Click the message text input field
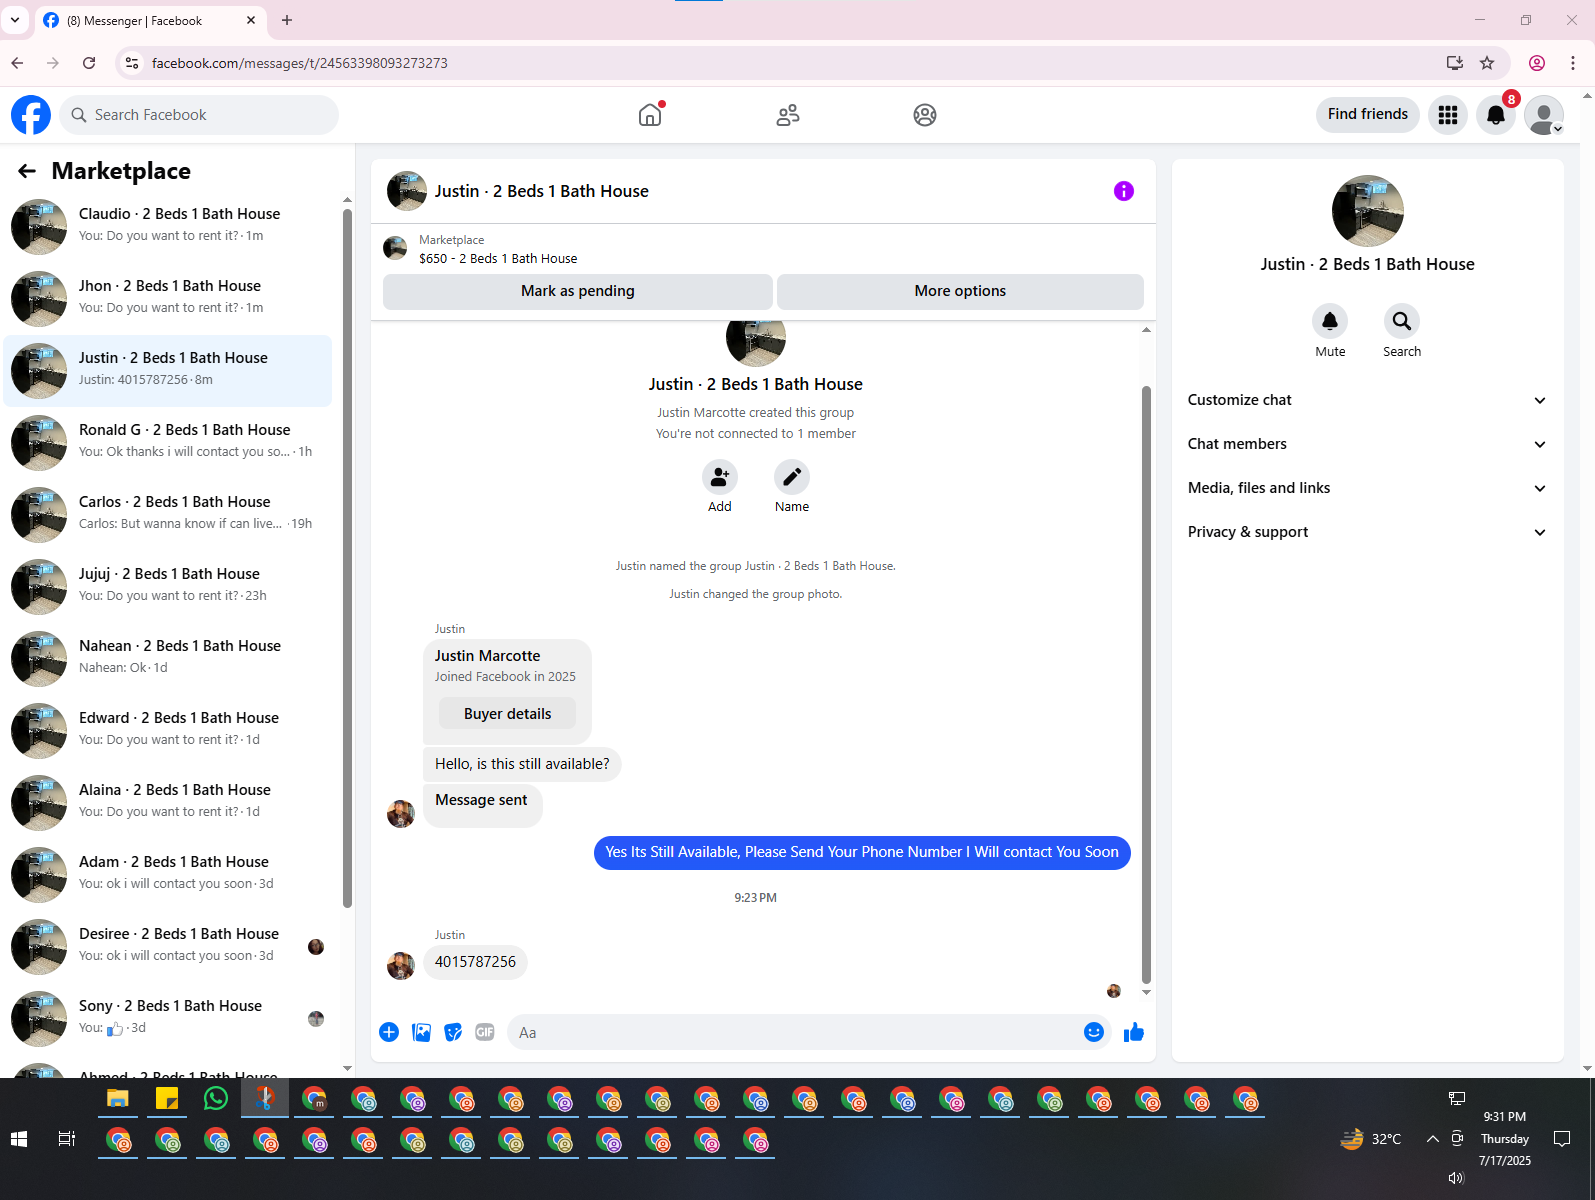The width and height of the screenshot is (1595, 1200). click(x=795, y=1032)
